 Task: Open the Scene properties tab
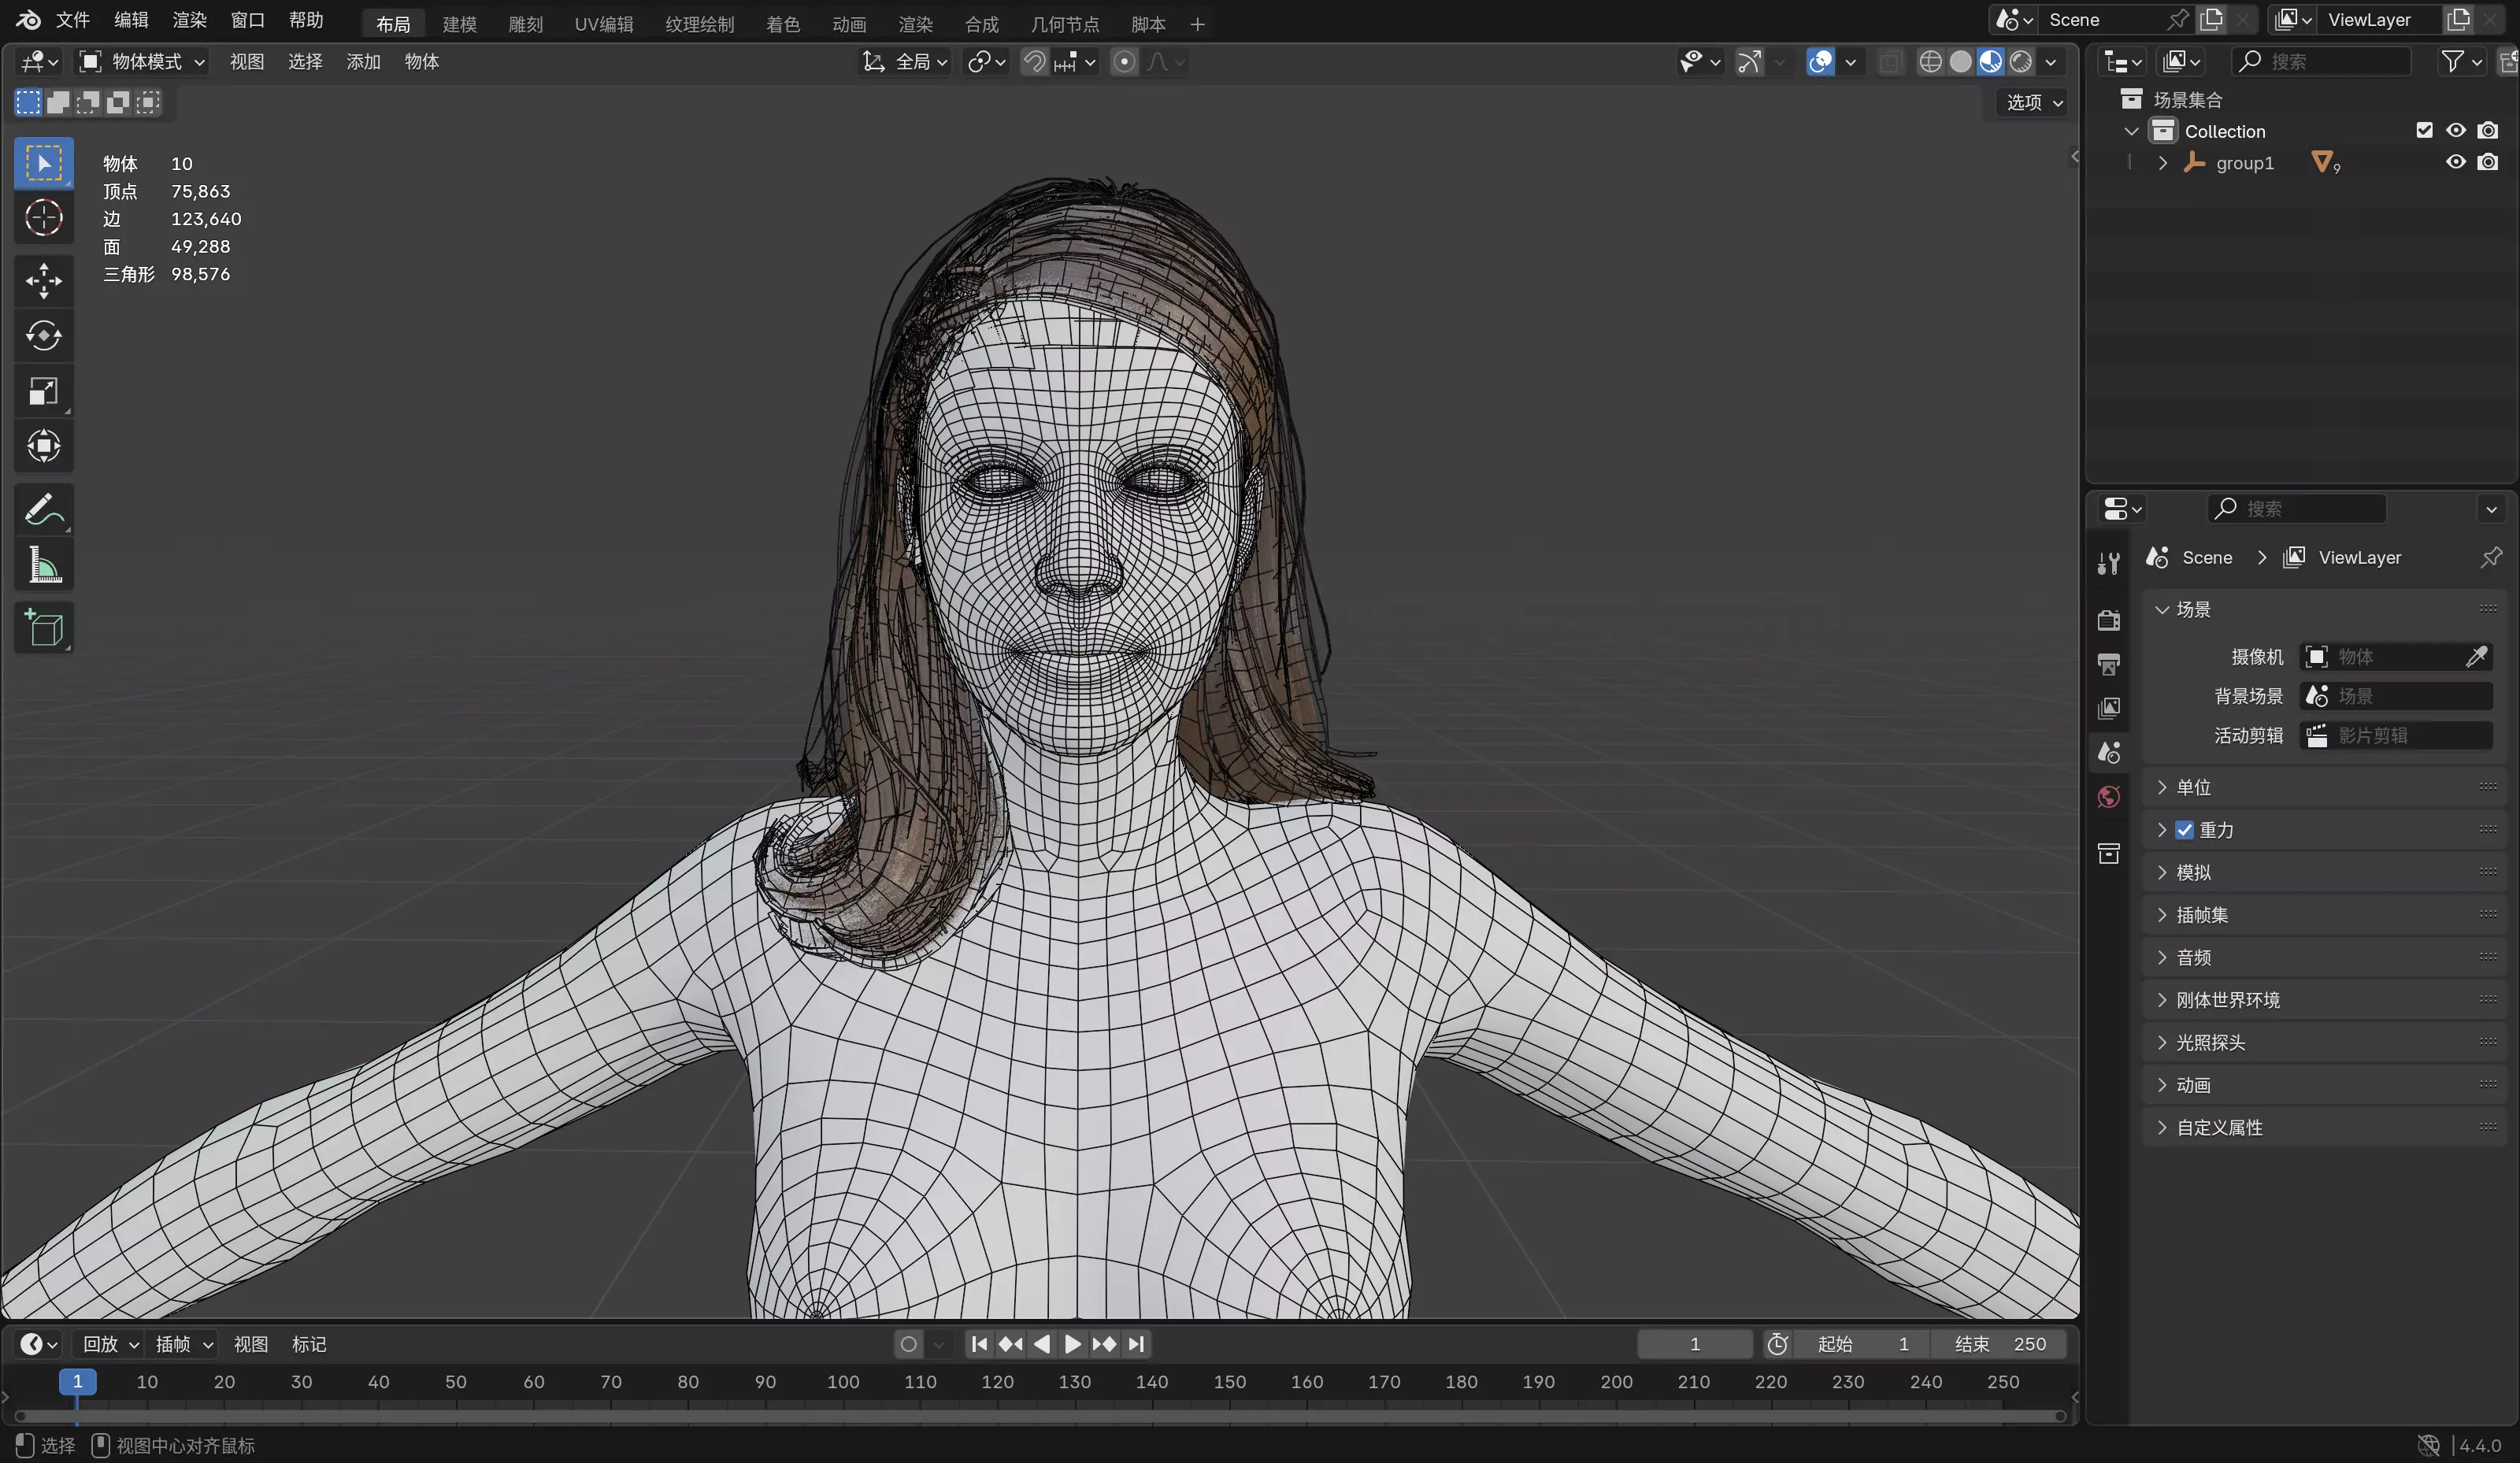point(2109,752)
